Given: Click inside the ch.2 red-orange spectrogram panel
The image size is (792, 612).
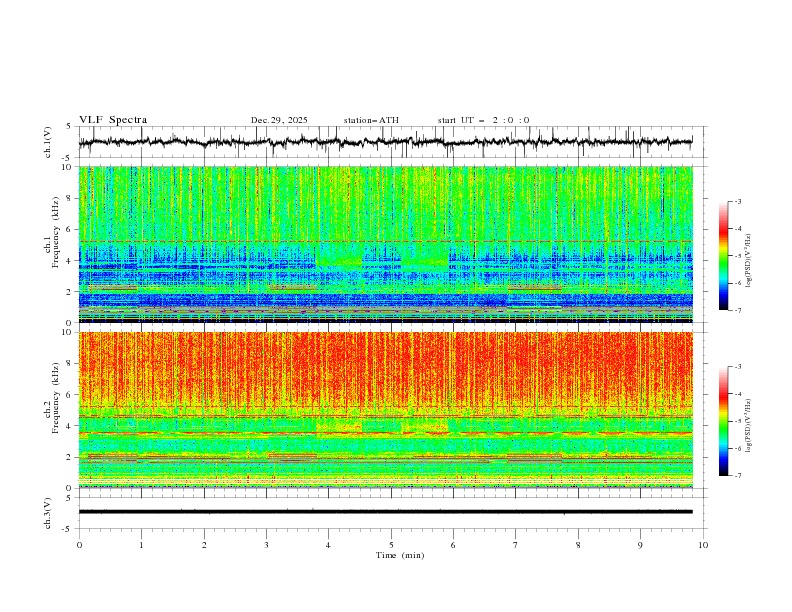Looking at the screenshot, I should (x=386, y=410).
